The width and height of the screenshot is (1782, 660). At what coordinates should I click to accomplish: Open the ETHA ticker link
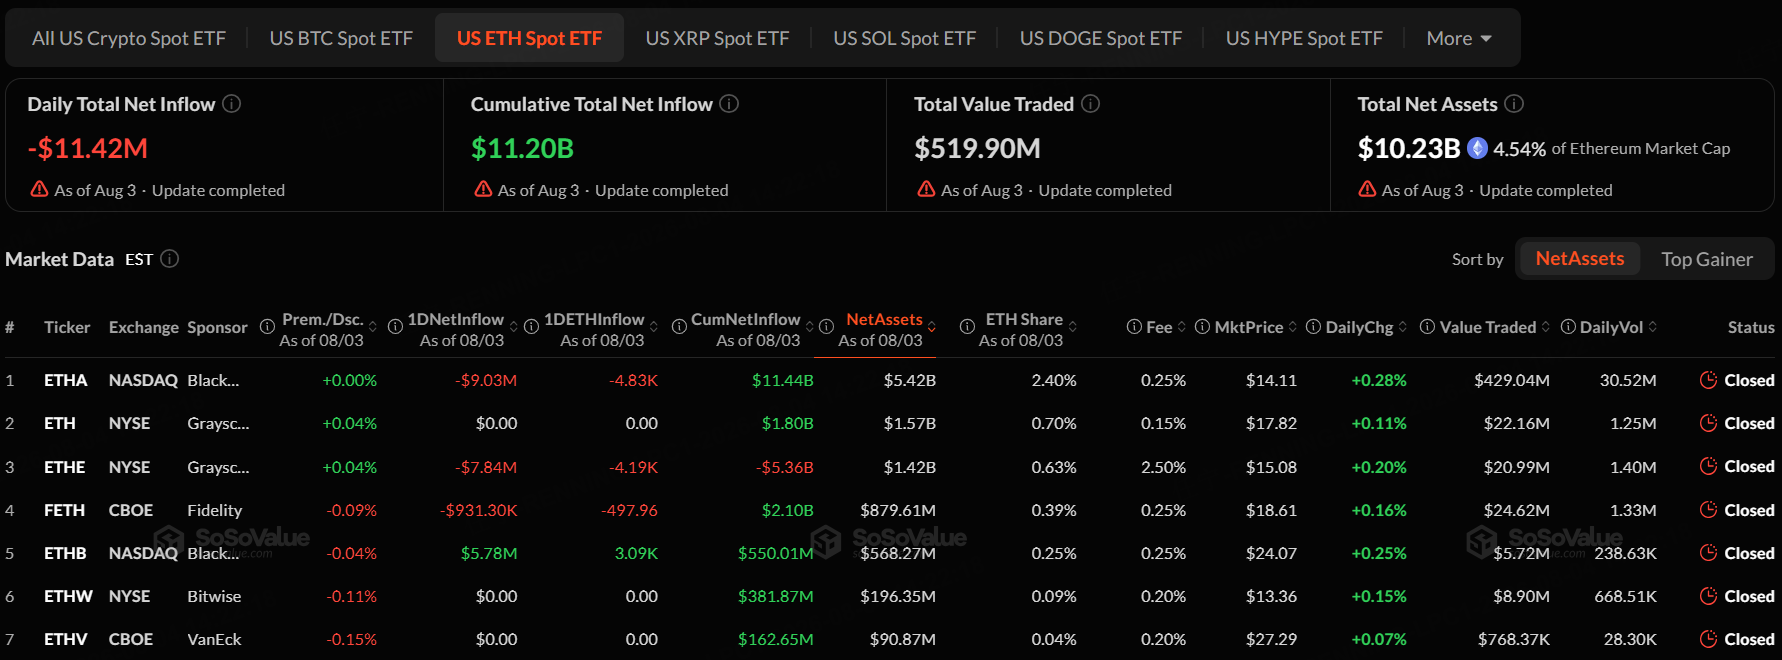tap(66, 380)
